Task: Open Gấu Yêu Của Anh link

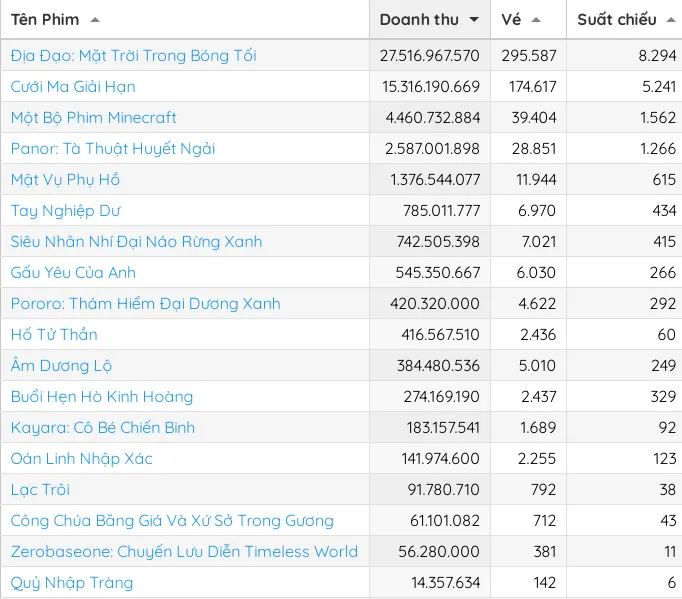Action: tap(73, 273)
